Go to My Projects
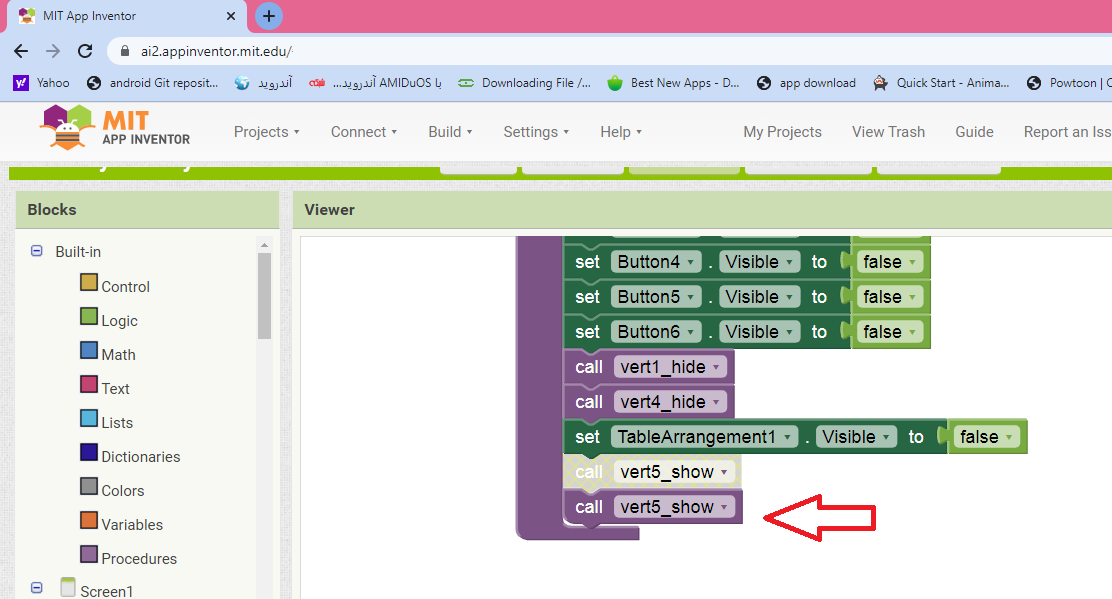The height and width of the screenshot is (599, 1112). (782, 132)
